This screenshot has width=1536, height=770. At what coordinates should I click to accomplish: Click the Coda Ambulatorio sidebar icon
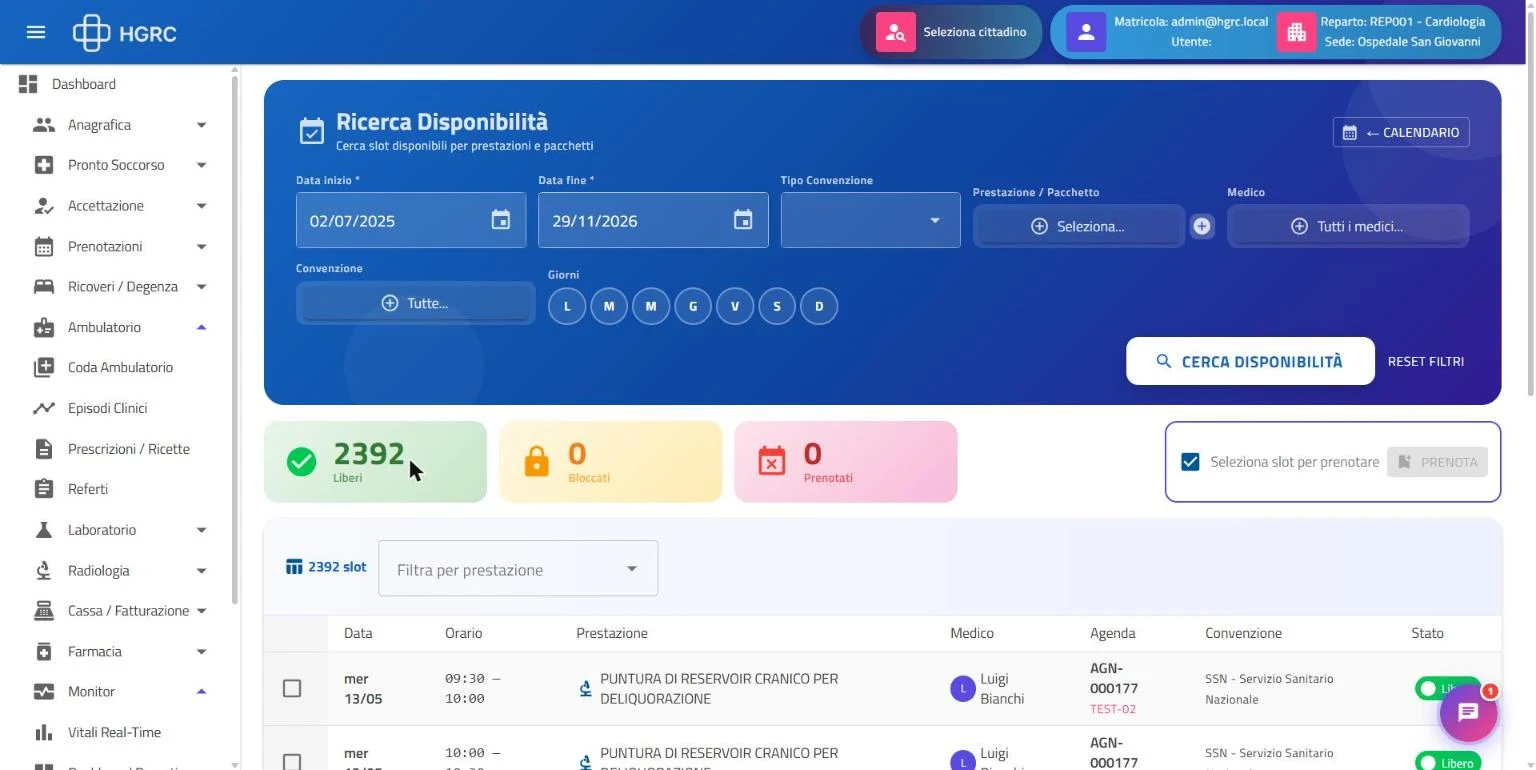click(x=44, y=367)
